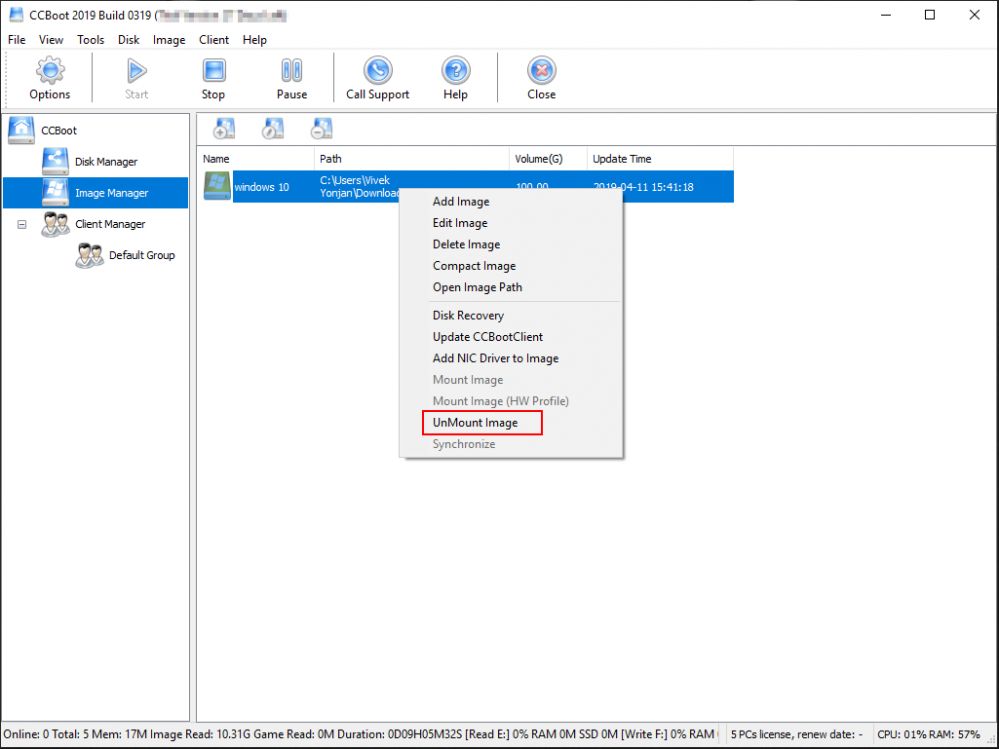Click the Start play icon
Screen dimensions: 999x749
click(x=136, y=70)
